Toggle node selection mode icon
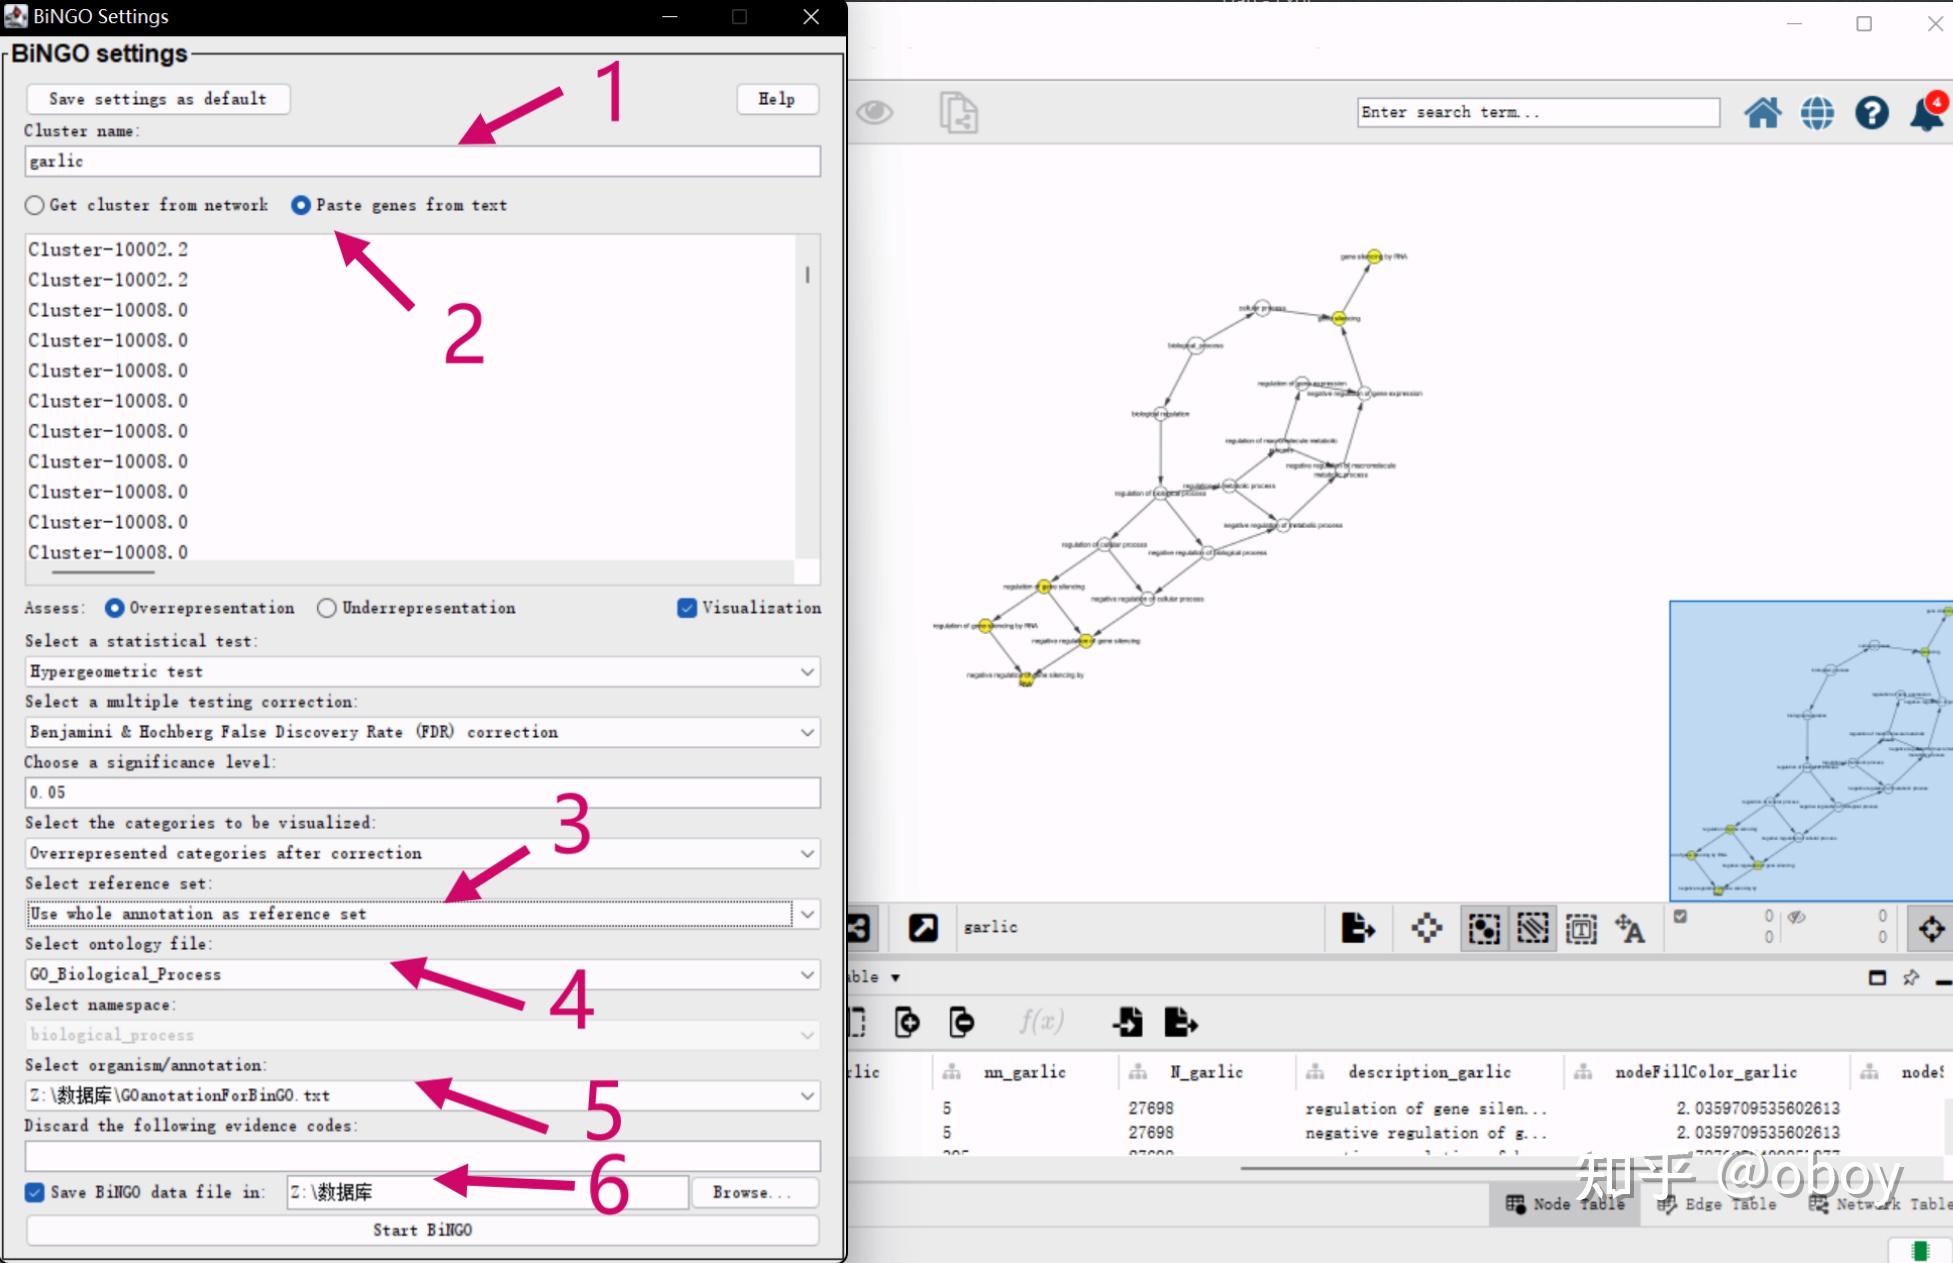Screen dimensions: 1953x1263 [1483, 929]
